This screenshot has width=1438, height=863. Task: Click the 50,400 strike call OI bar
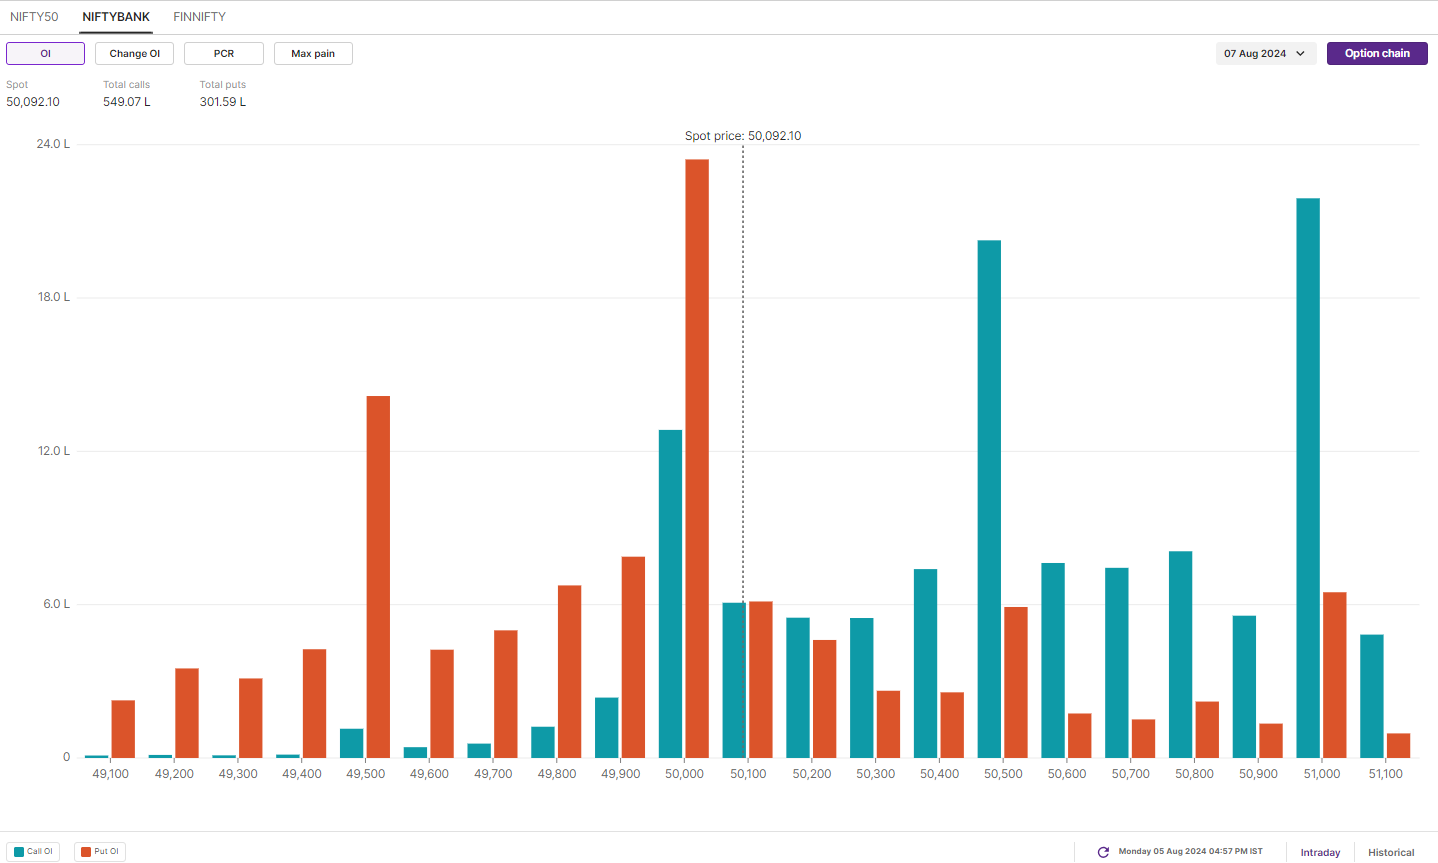pos(925,663)
